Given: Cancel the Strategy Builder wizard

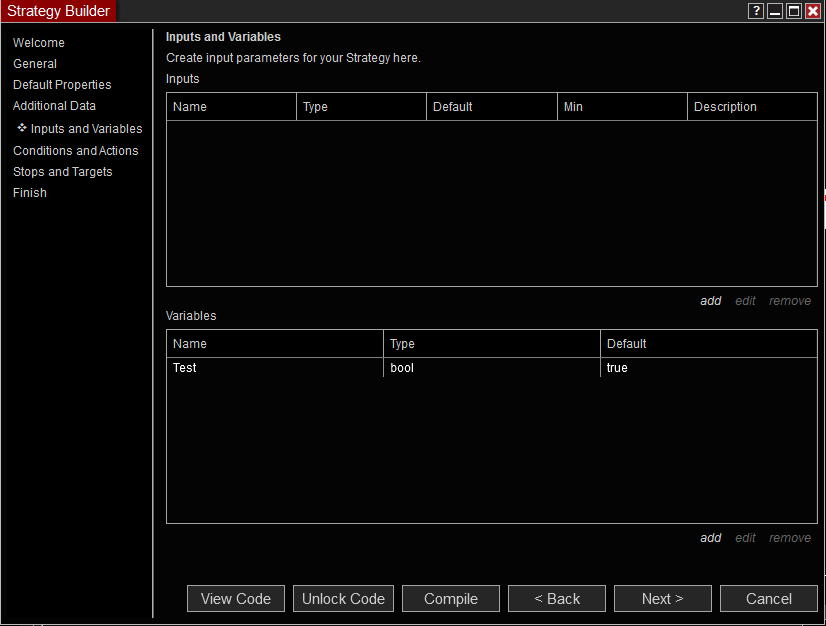Looking at the screenshot, I should pos(769,599).
